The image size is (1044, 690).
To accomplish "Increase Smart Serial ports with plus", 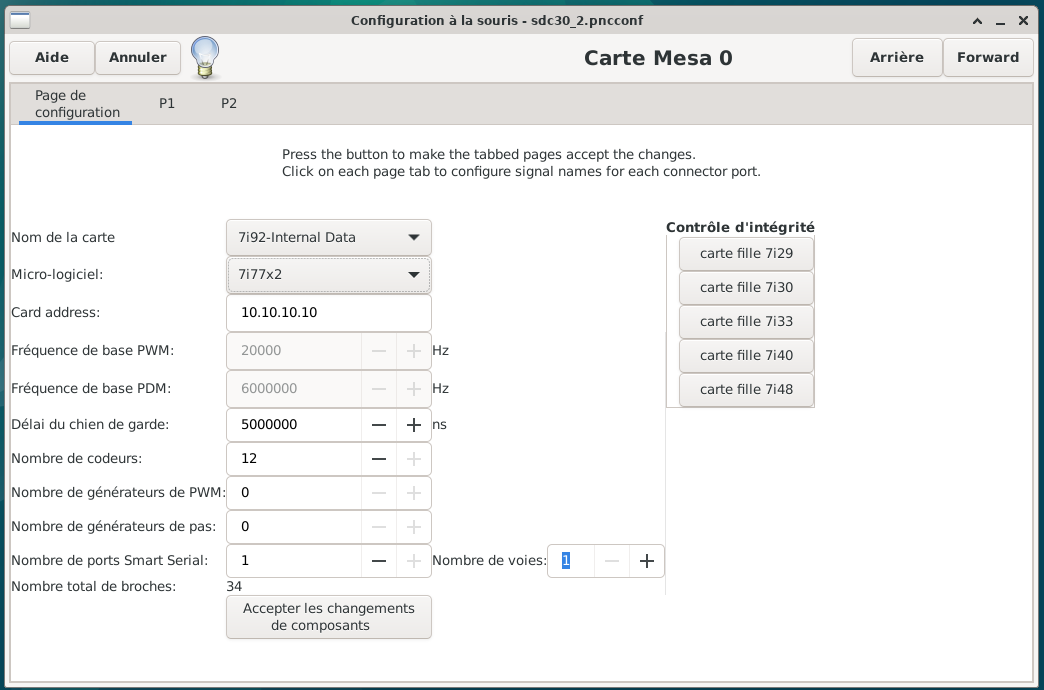I will [x=413, y=561].
